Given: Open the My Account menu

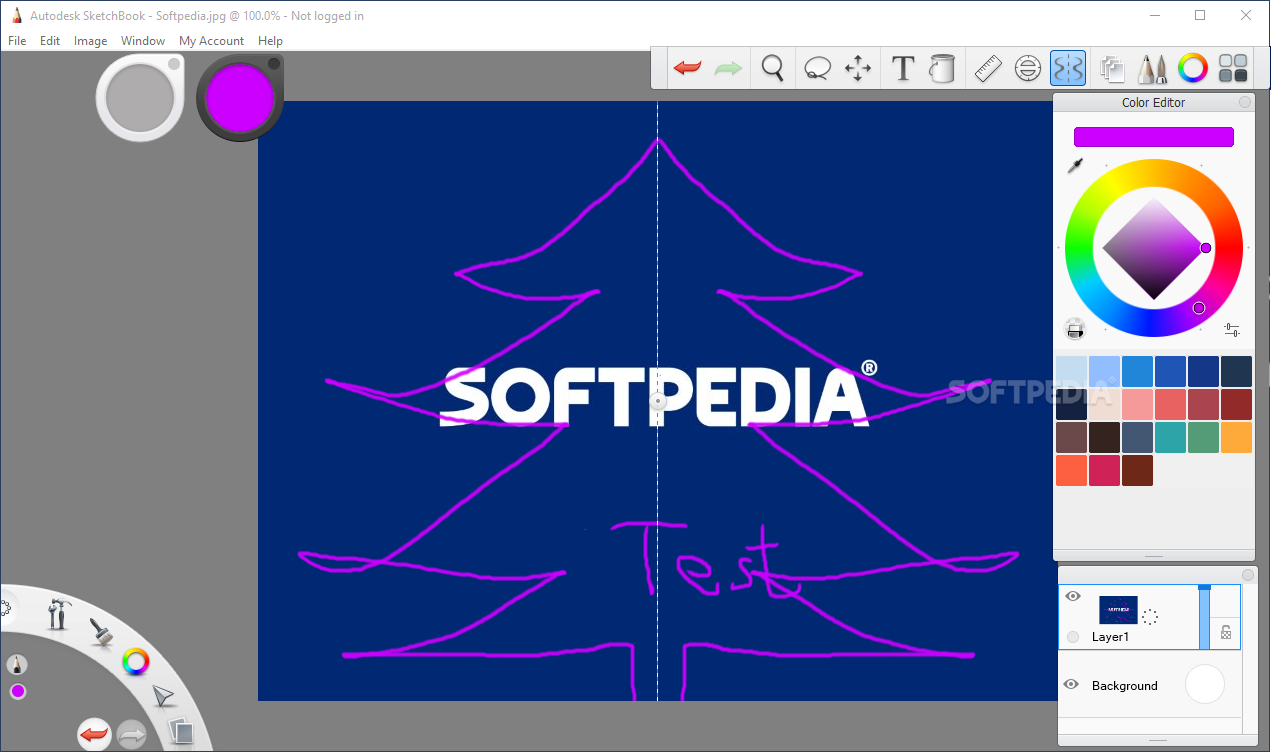Looking at the screenshot, I should pyautogui.click(x=211, y=41).
